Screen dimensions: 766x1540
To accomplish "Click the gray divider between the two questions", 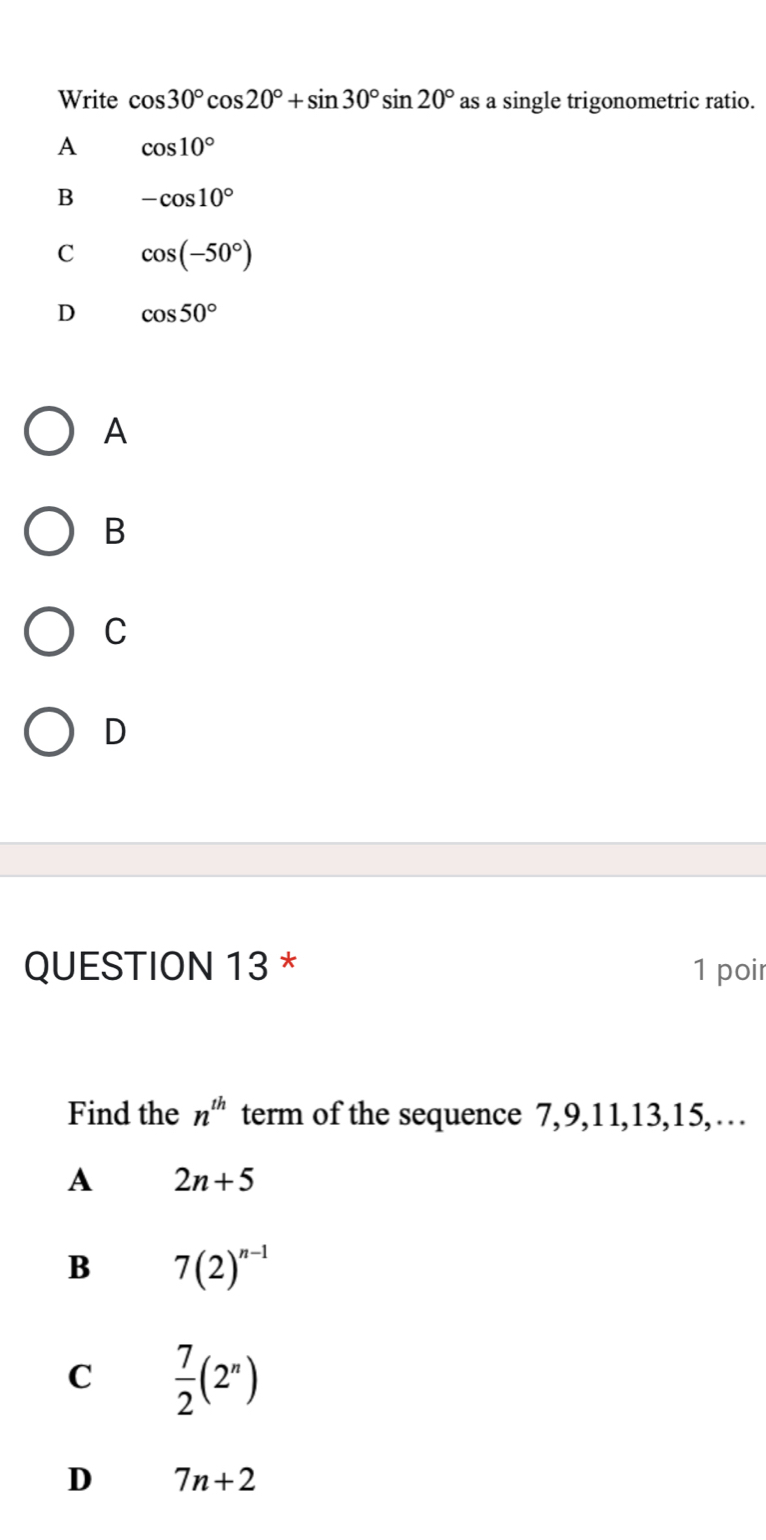I will tap(383, 860).
